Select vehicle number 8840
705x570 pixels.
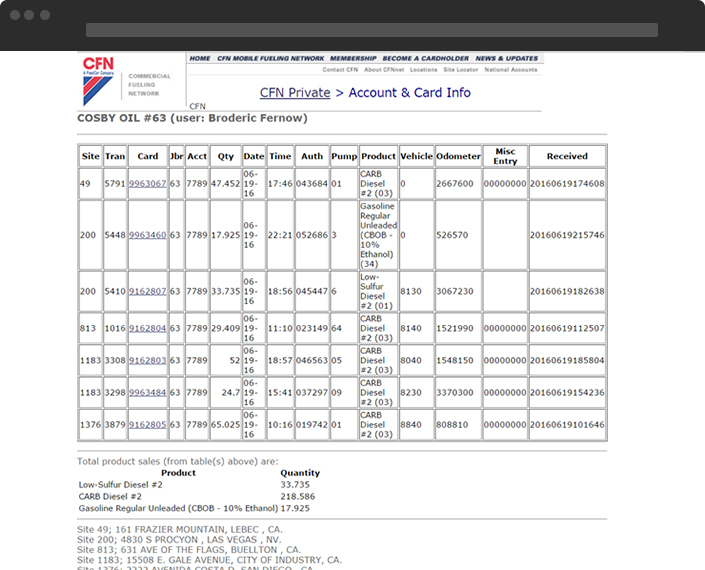411,425
